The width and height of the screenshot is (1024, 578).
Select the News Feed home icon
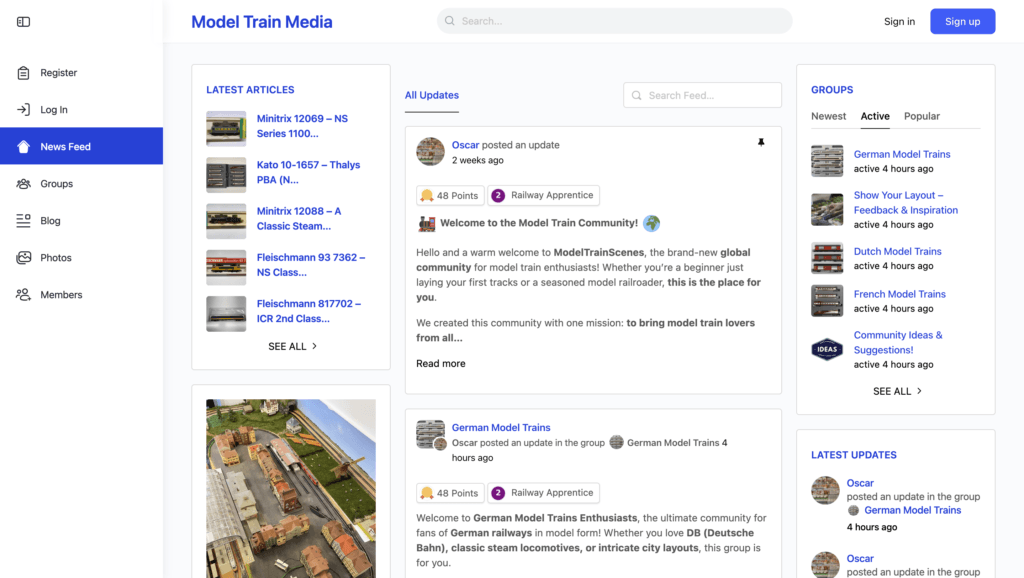(24, 147)
